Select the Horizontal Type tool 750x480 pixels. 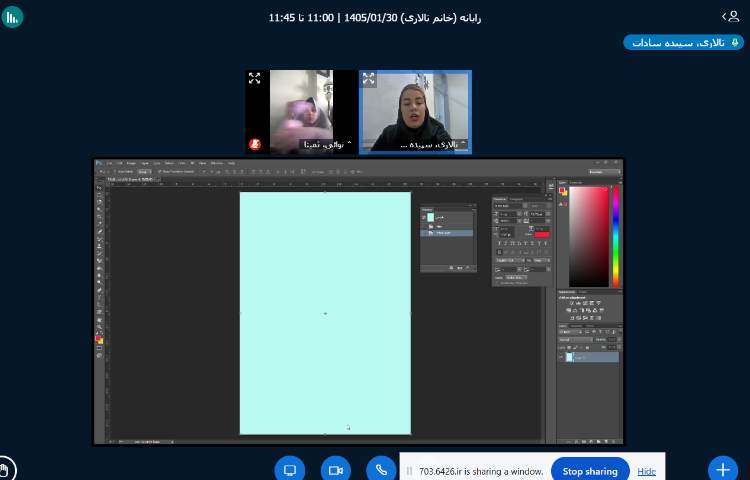(99, 296)
